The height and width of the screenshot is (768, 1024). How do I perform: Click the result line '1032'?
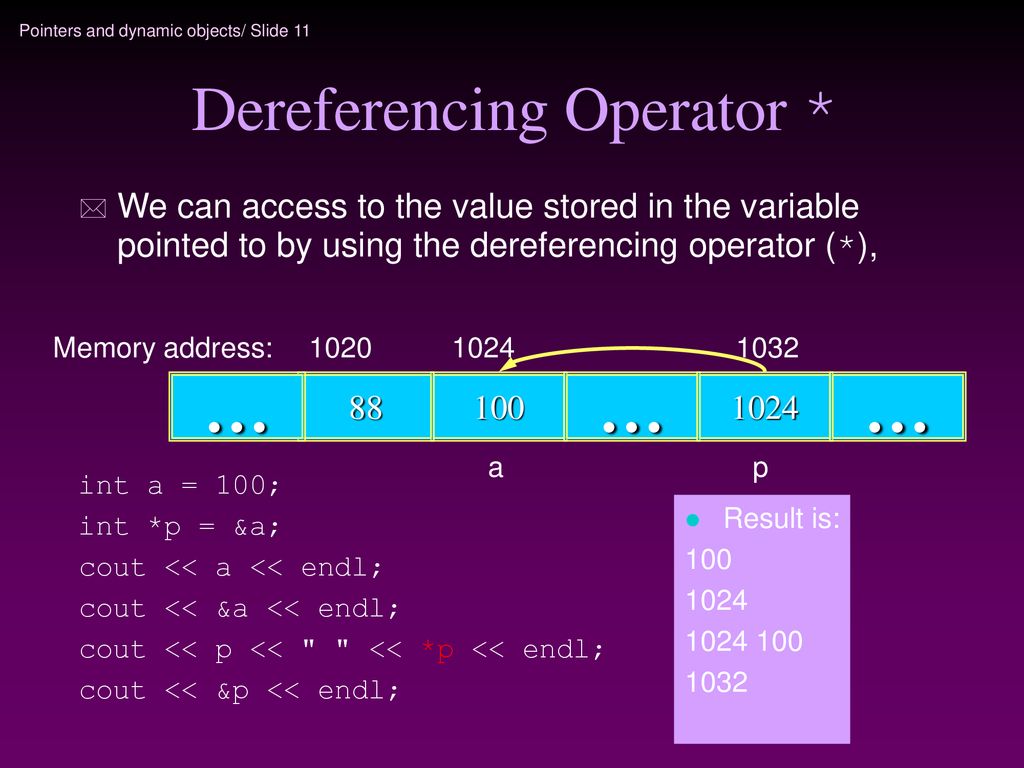716,683
